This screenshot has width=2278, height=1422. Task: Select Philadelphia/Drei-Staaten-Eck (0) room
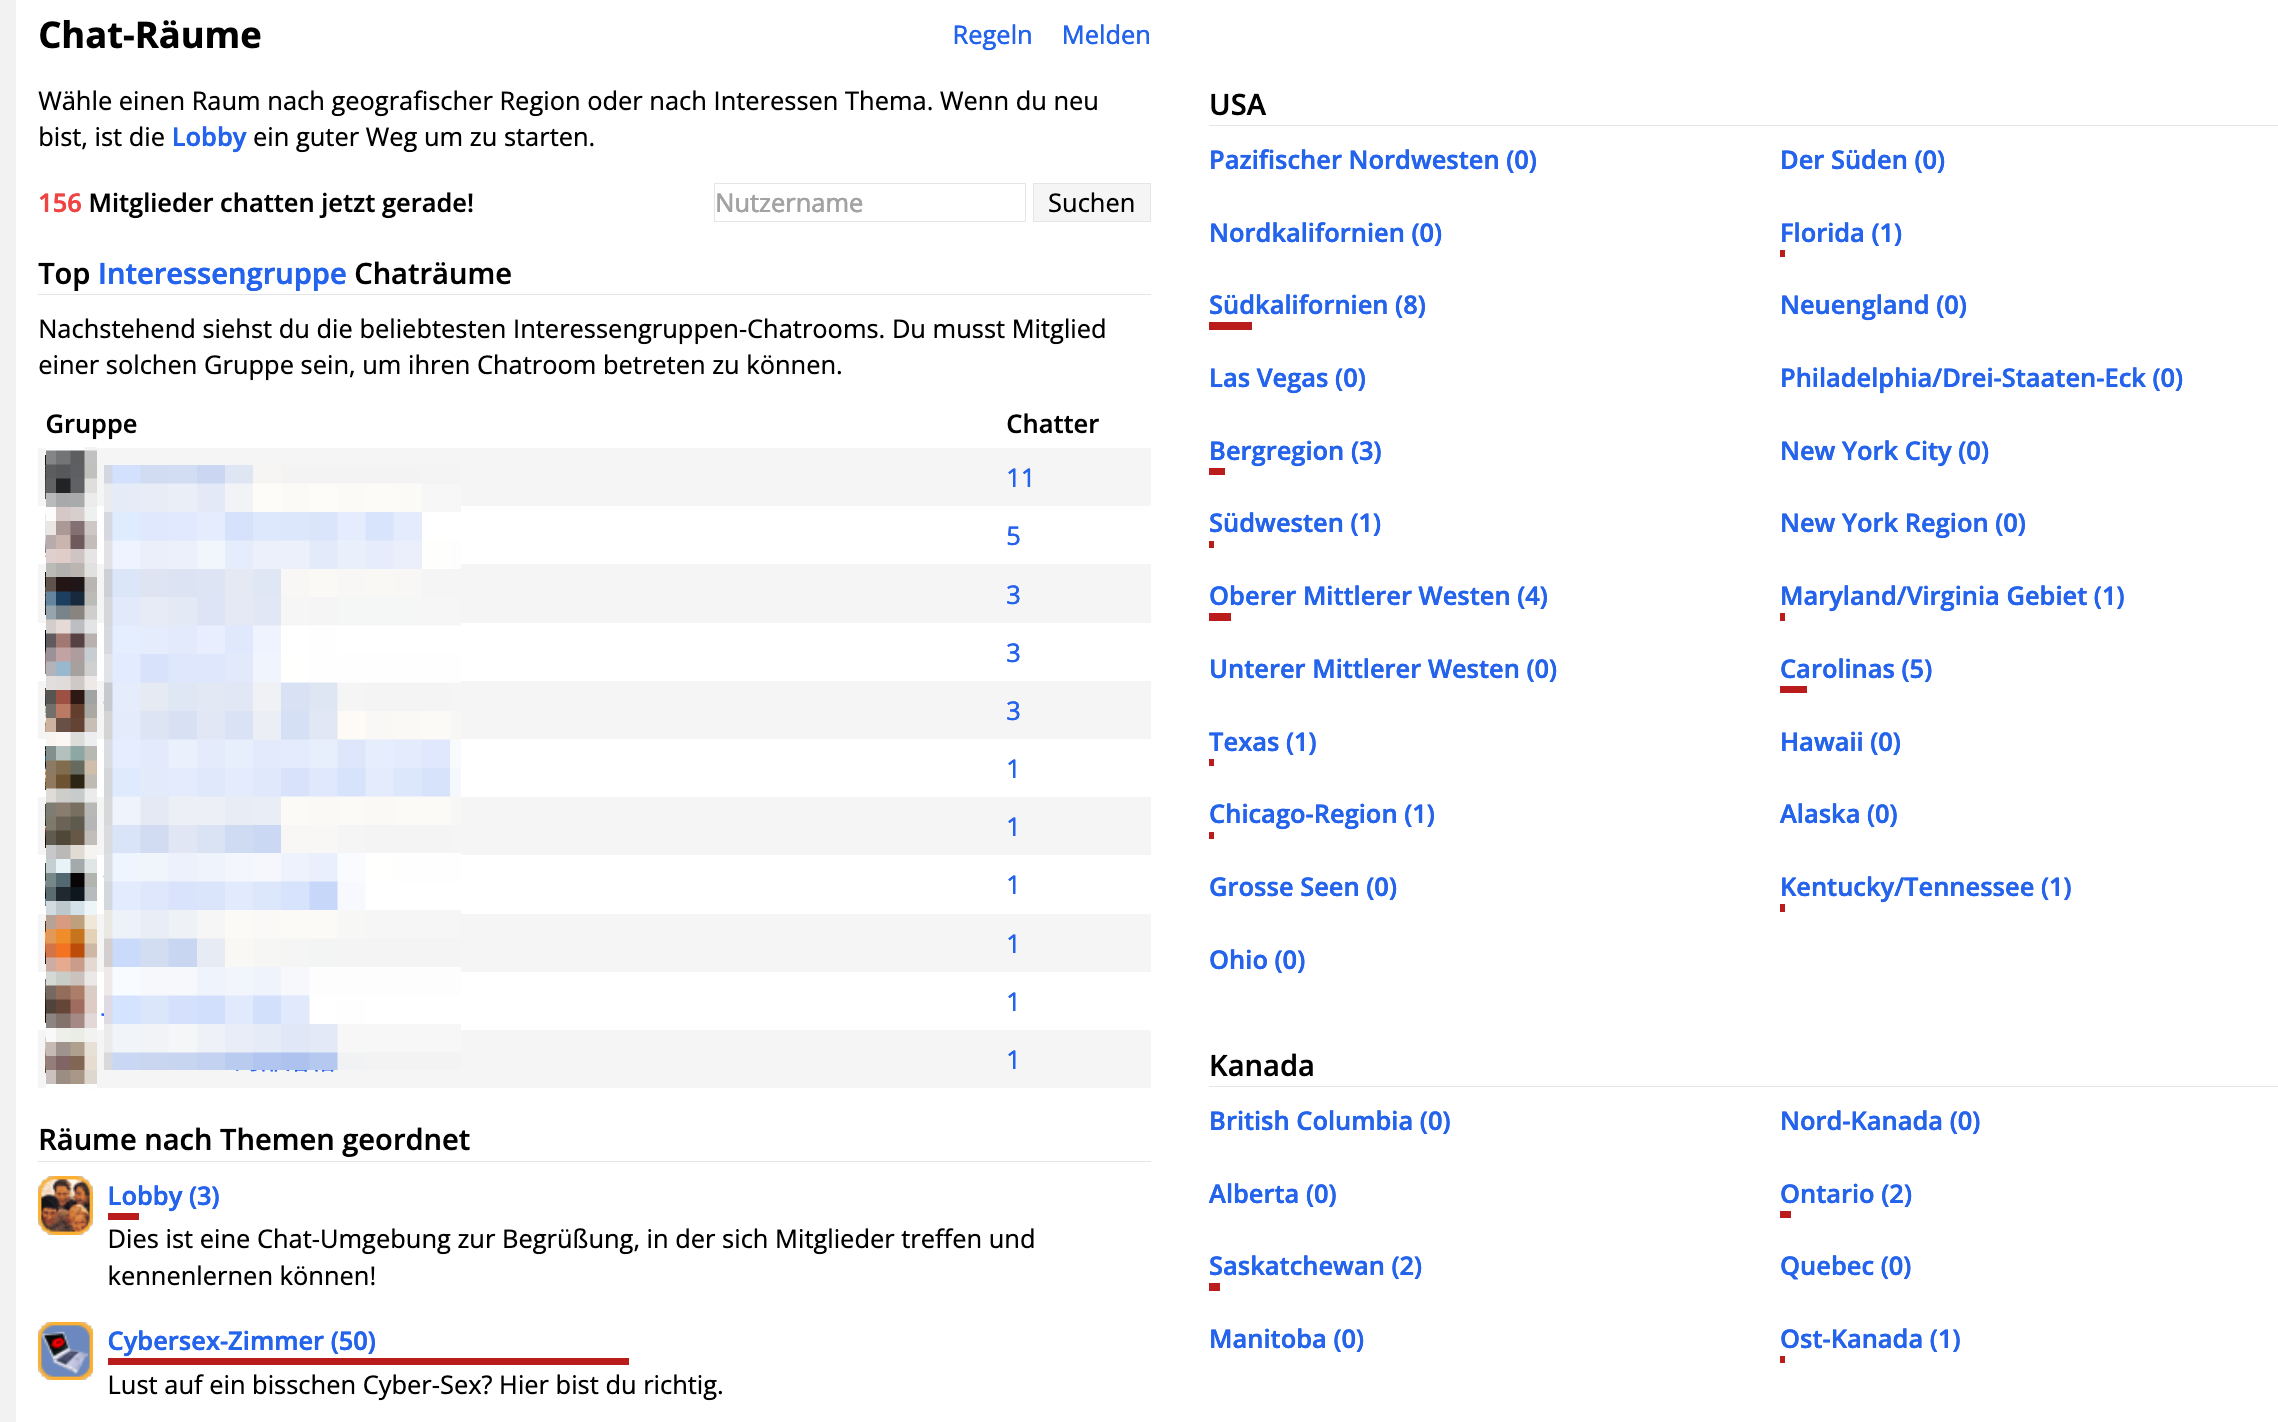tap(1980, 378)
